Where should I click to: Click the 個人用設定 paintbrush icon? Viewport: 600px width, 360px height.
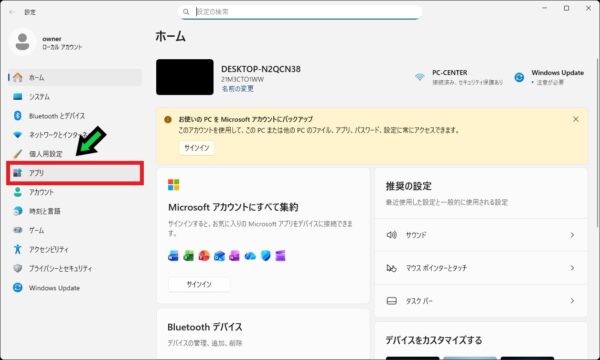(18, 154)
